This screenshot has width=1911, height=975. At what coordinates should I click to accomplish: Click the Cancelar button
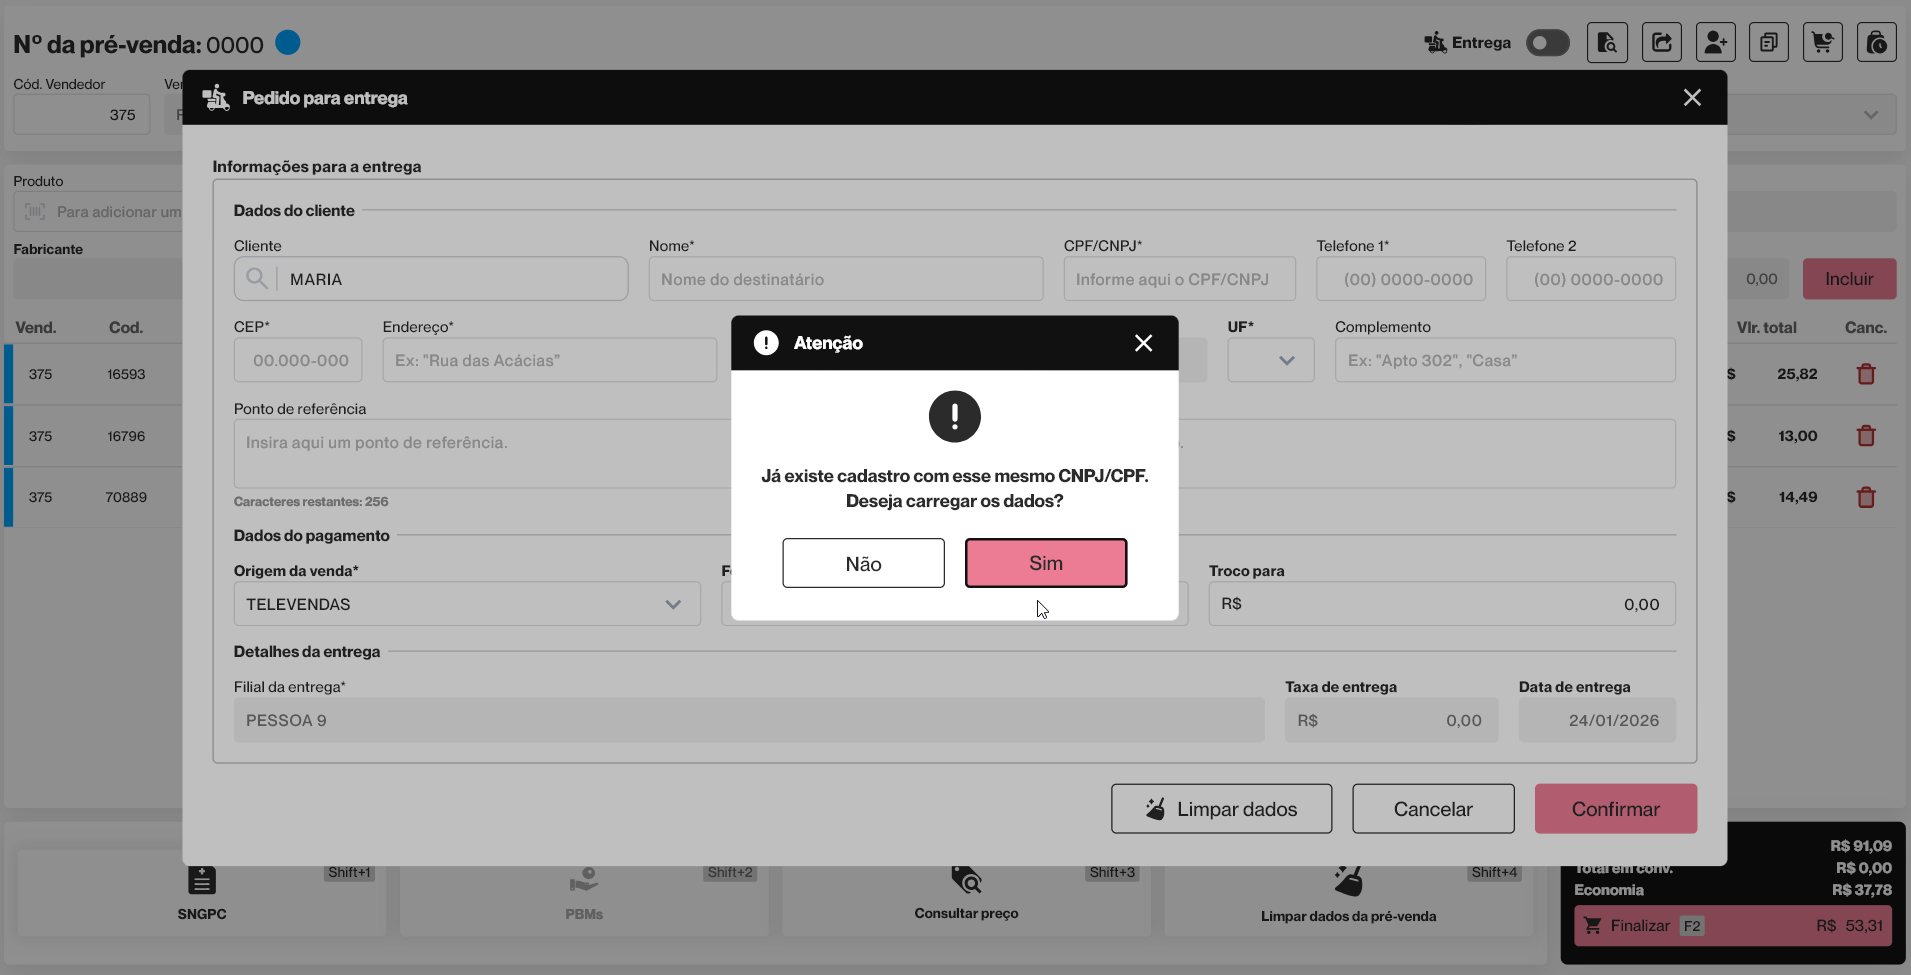1433,809
